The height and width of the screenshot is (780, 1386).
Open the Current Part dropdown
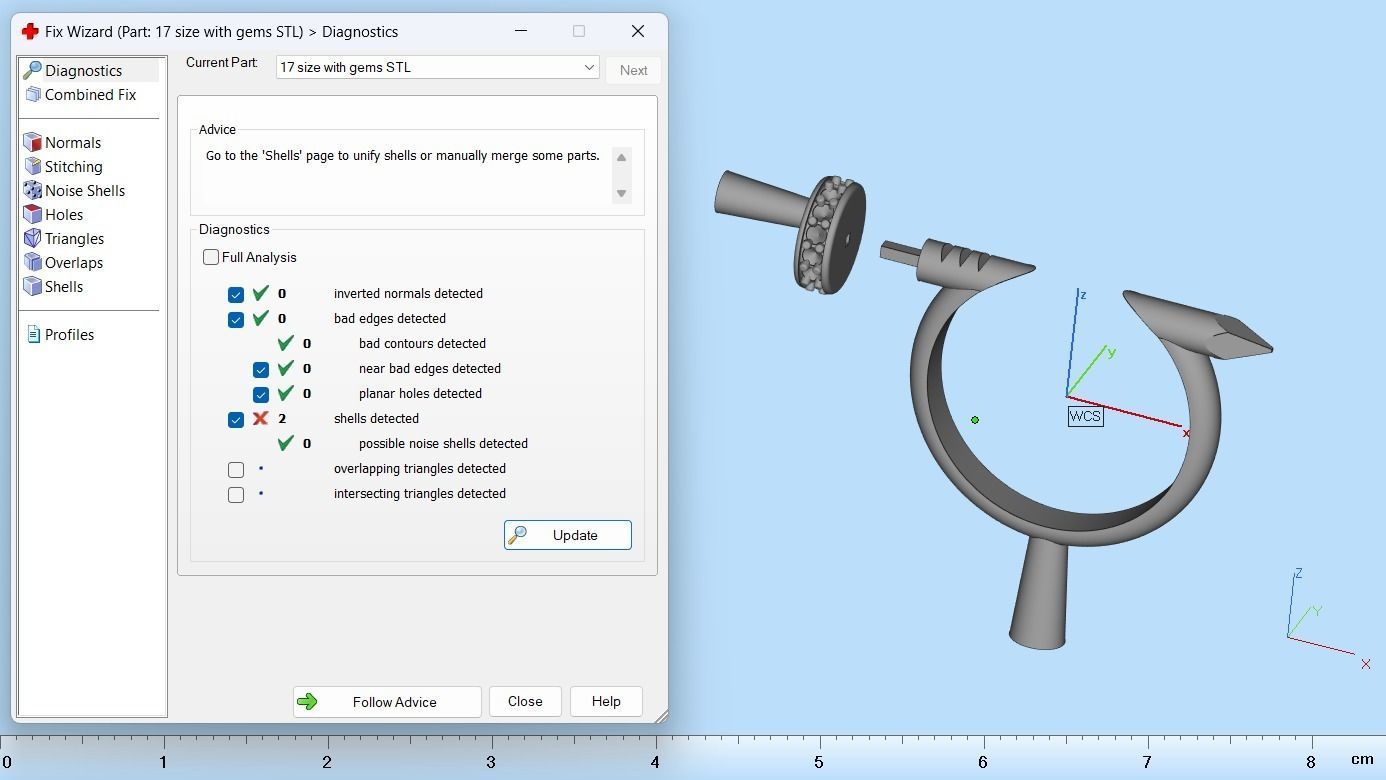coord(438,67)
